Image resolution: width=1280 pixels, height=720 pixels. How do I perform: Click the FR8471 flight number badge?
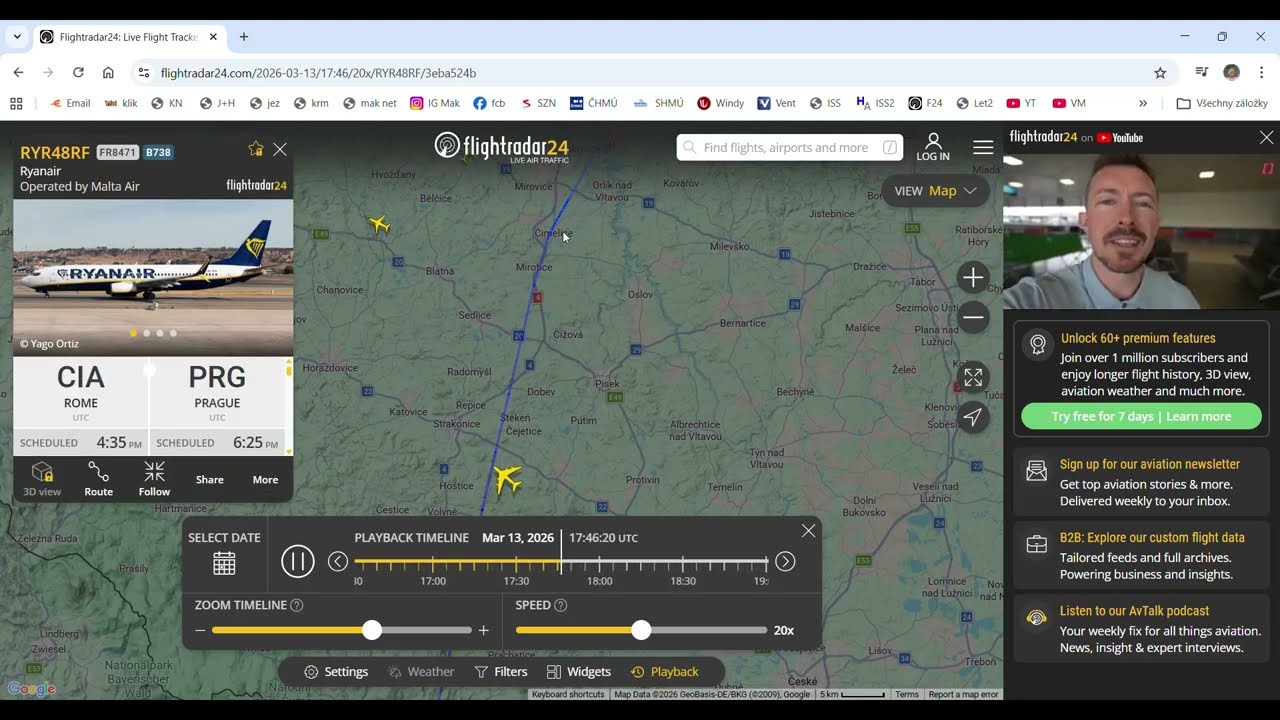pyautogui.click(x=117, y=153)
